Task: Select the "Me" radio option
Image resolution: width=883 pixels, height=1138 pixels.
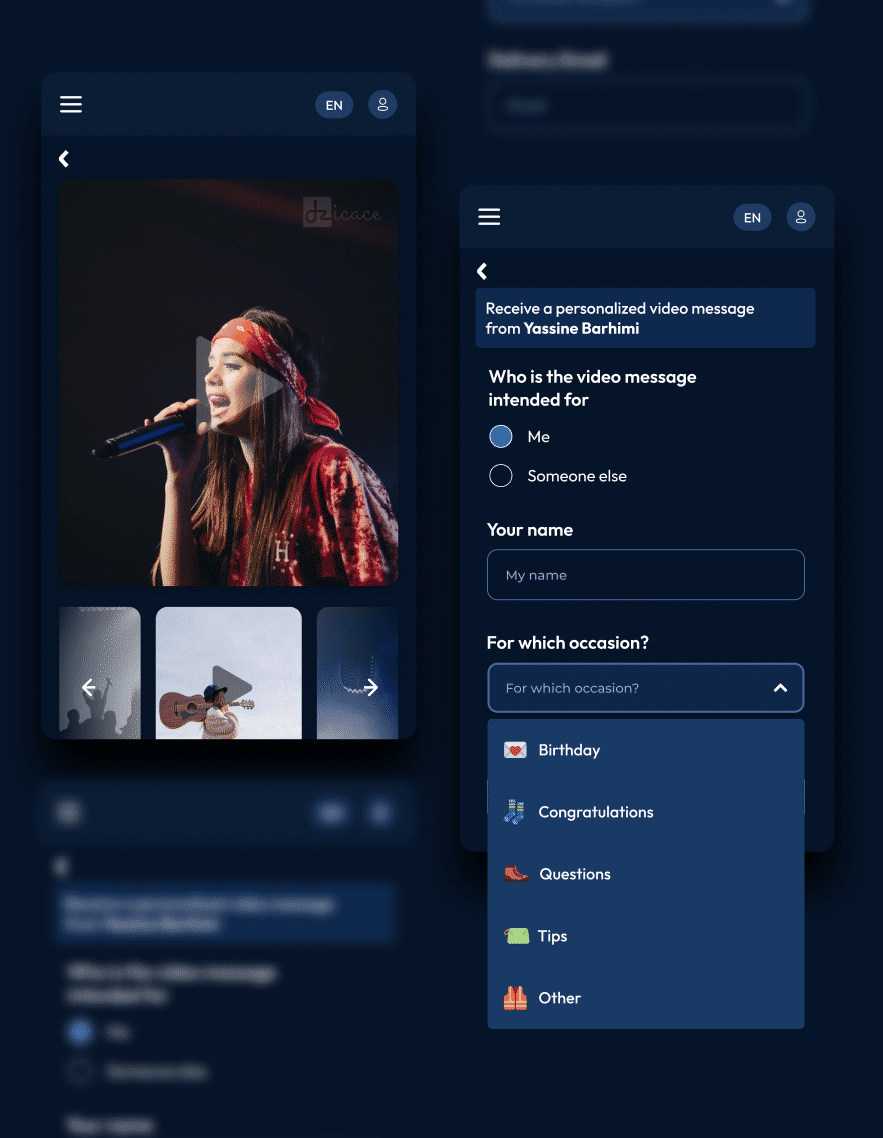Action: (x=501, y=437)
